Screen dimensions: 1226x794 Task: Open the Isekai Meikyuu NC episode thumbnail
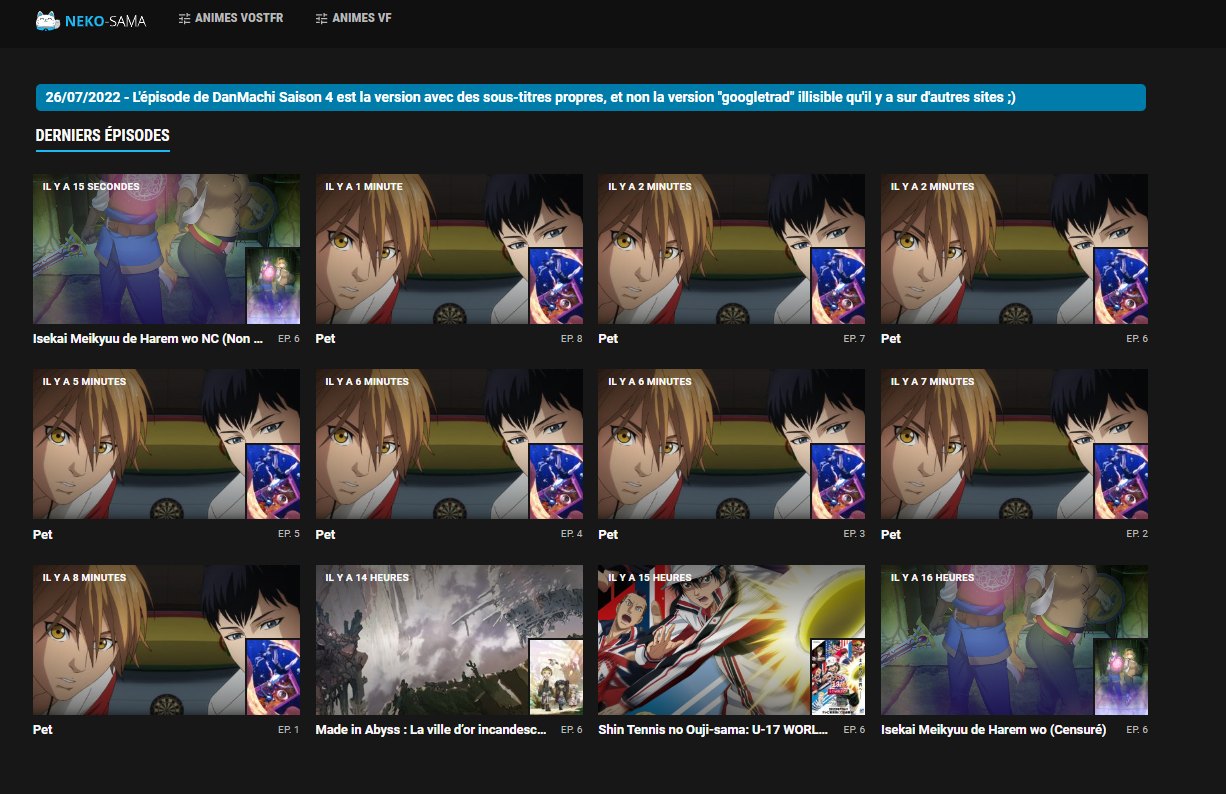pos(166,249)
